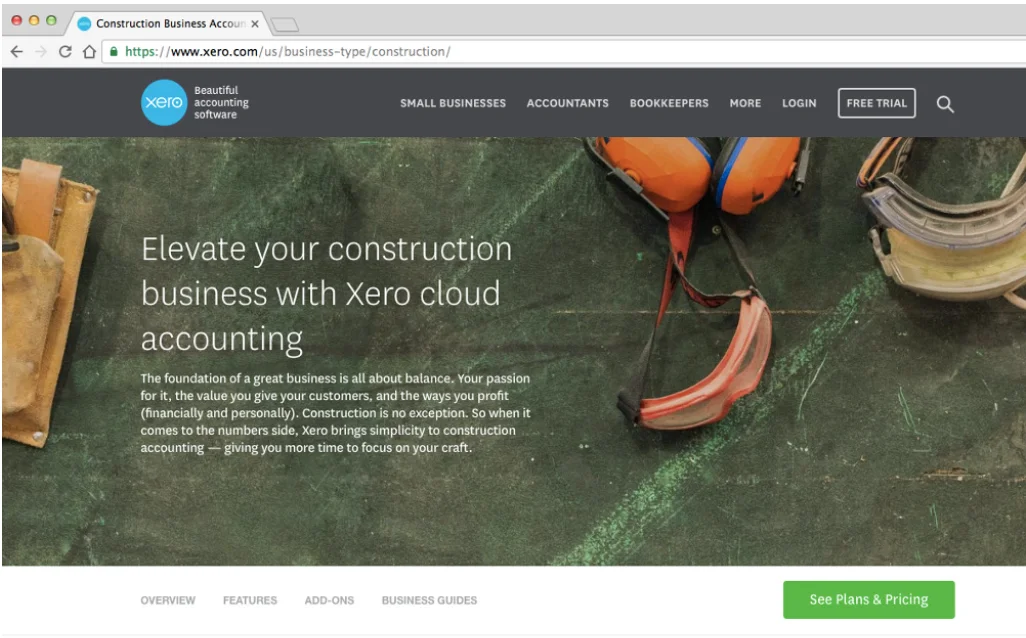1026x638 pixels.
Task: Click the green macOS fullscreen button
Action: click(51, 20)
